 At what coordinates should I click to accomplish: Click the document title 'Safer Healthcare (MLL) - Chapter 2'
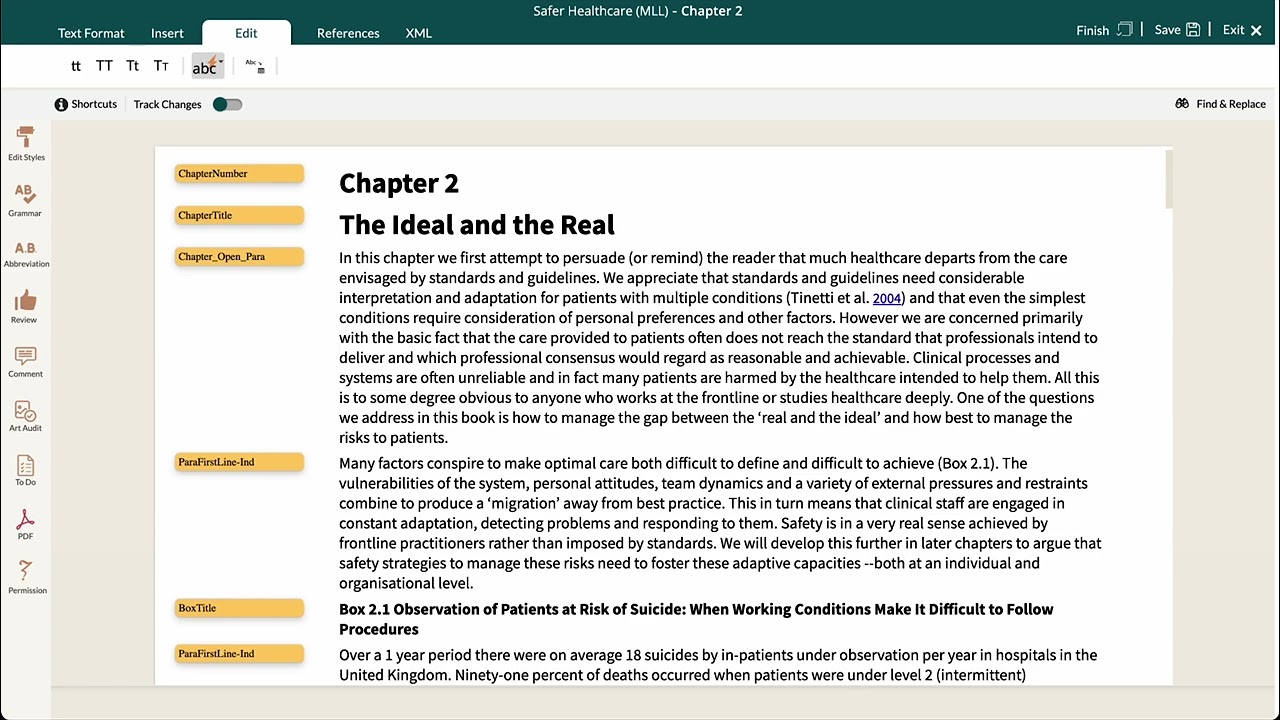pyautogui.click(x=638, y=11)
